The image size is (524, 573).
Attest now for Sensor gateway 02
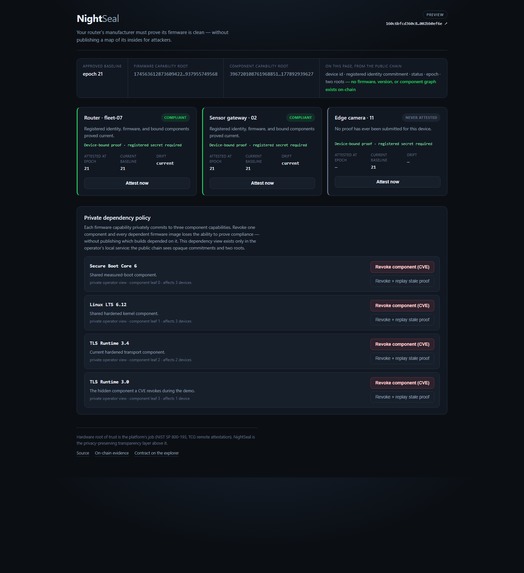[262, 183]
